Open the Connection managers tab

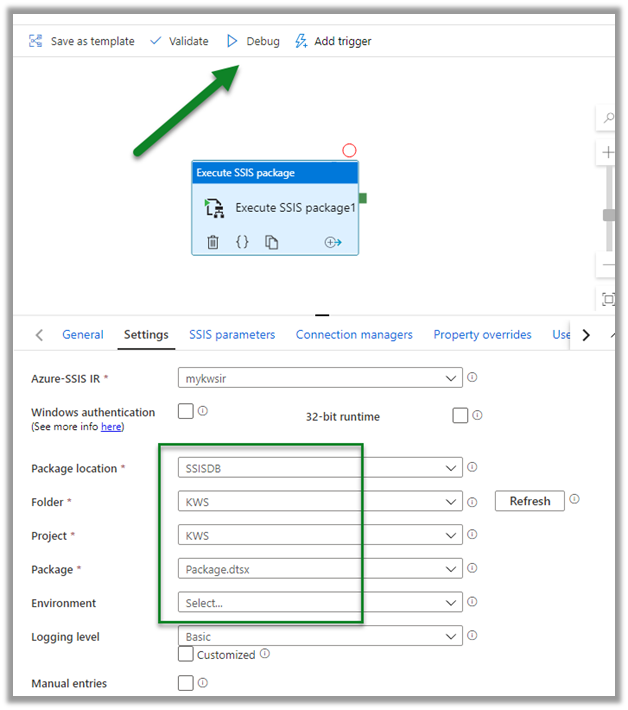click(x=354, y=335)
